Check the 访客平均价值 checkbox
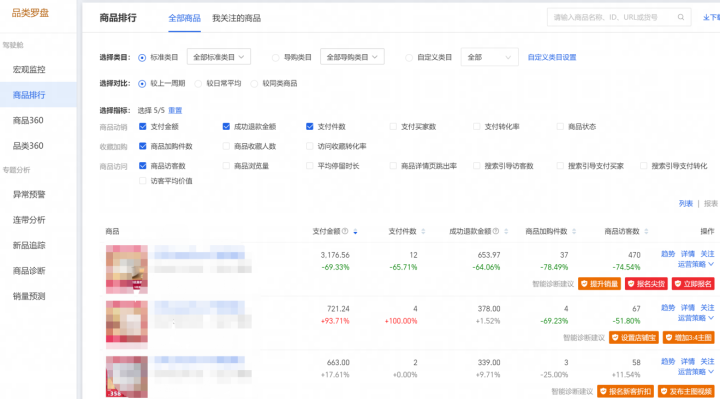Image resolution: width=720 pixels, height=399 pixels. [143, 181]
